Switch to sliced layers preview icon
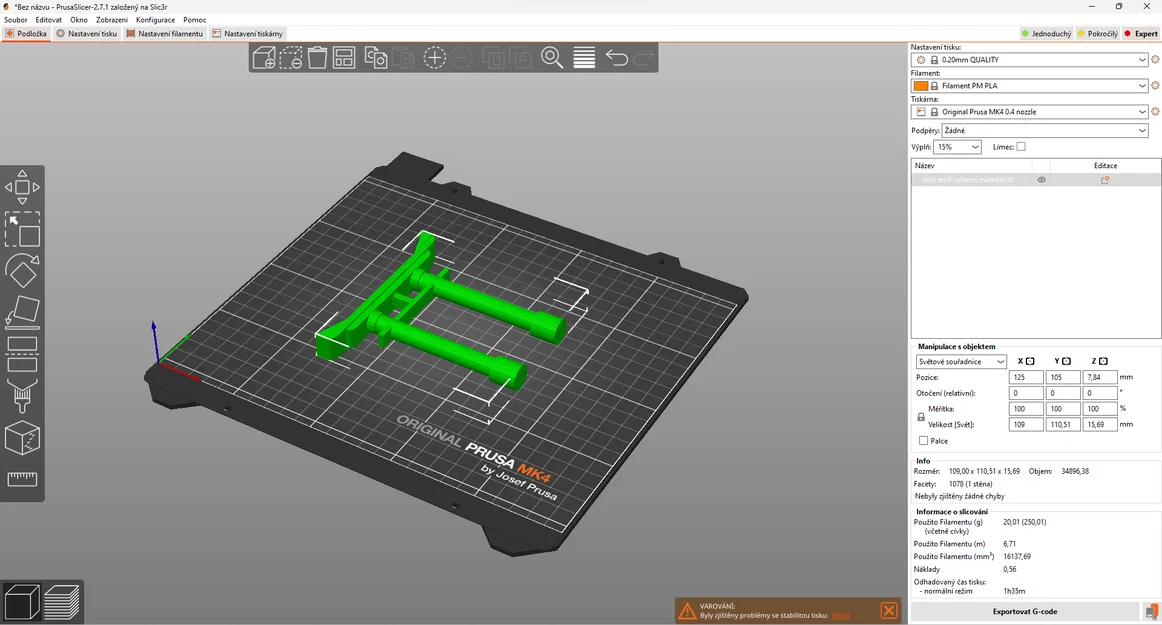 click(x=62, y=602)
